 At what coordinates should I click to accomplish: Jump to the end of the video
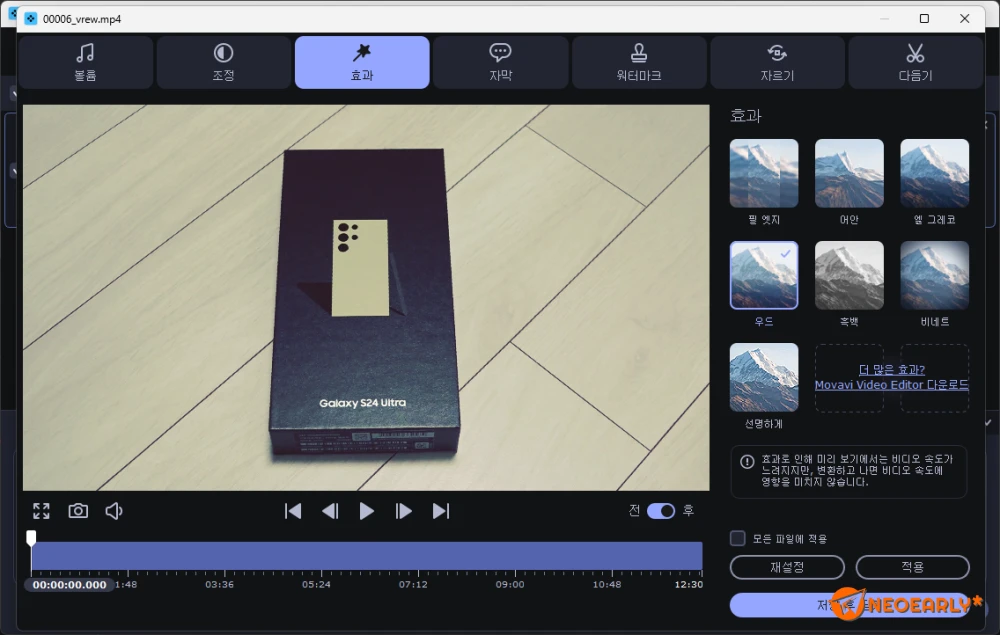pos(441,511)
